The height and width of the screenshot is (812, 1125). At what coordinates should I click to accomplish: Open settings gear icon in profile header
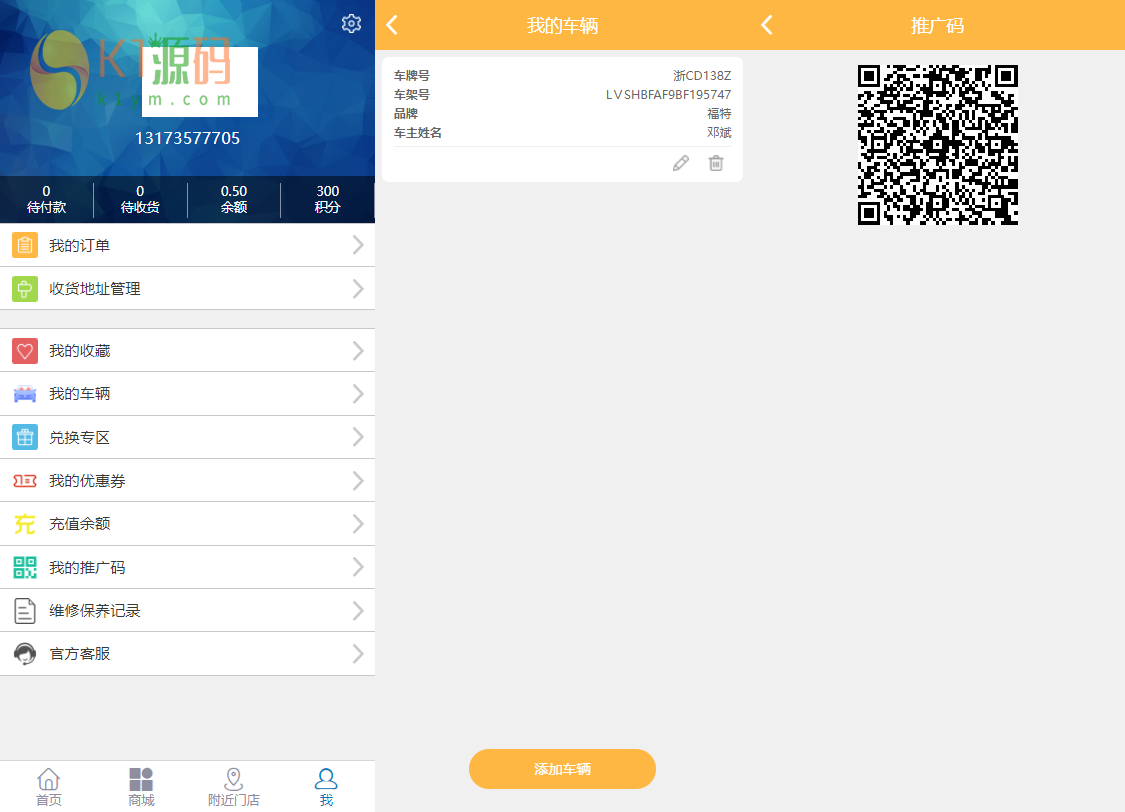coord(351,24)
